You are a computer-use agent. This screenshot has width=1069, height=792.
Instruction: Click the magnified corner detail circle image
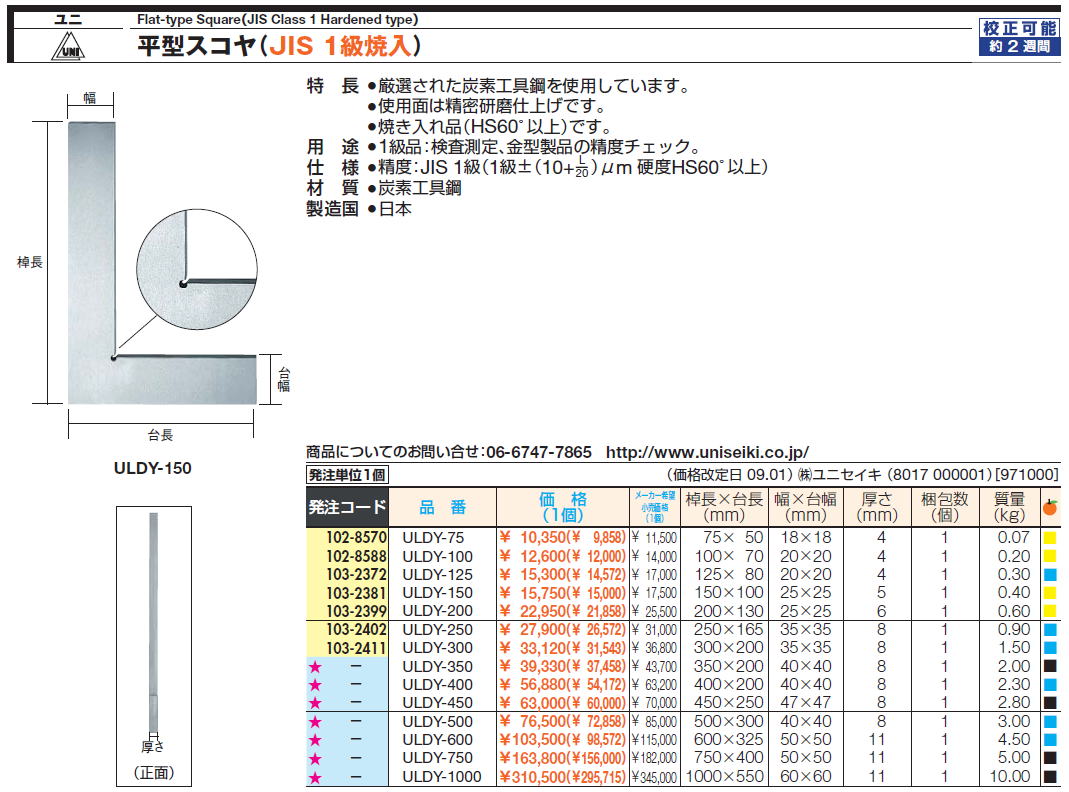(x=196, y=271)
